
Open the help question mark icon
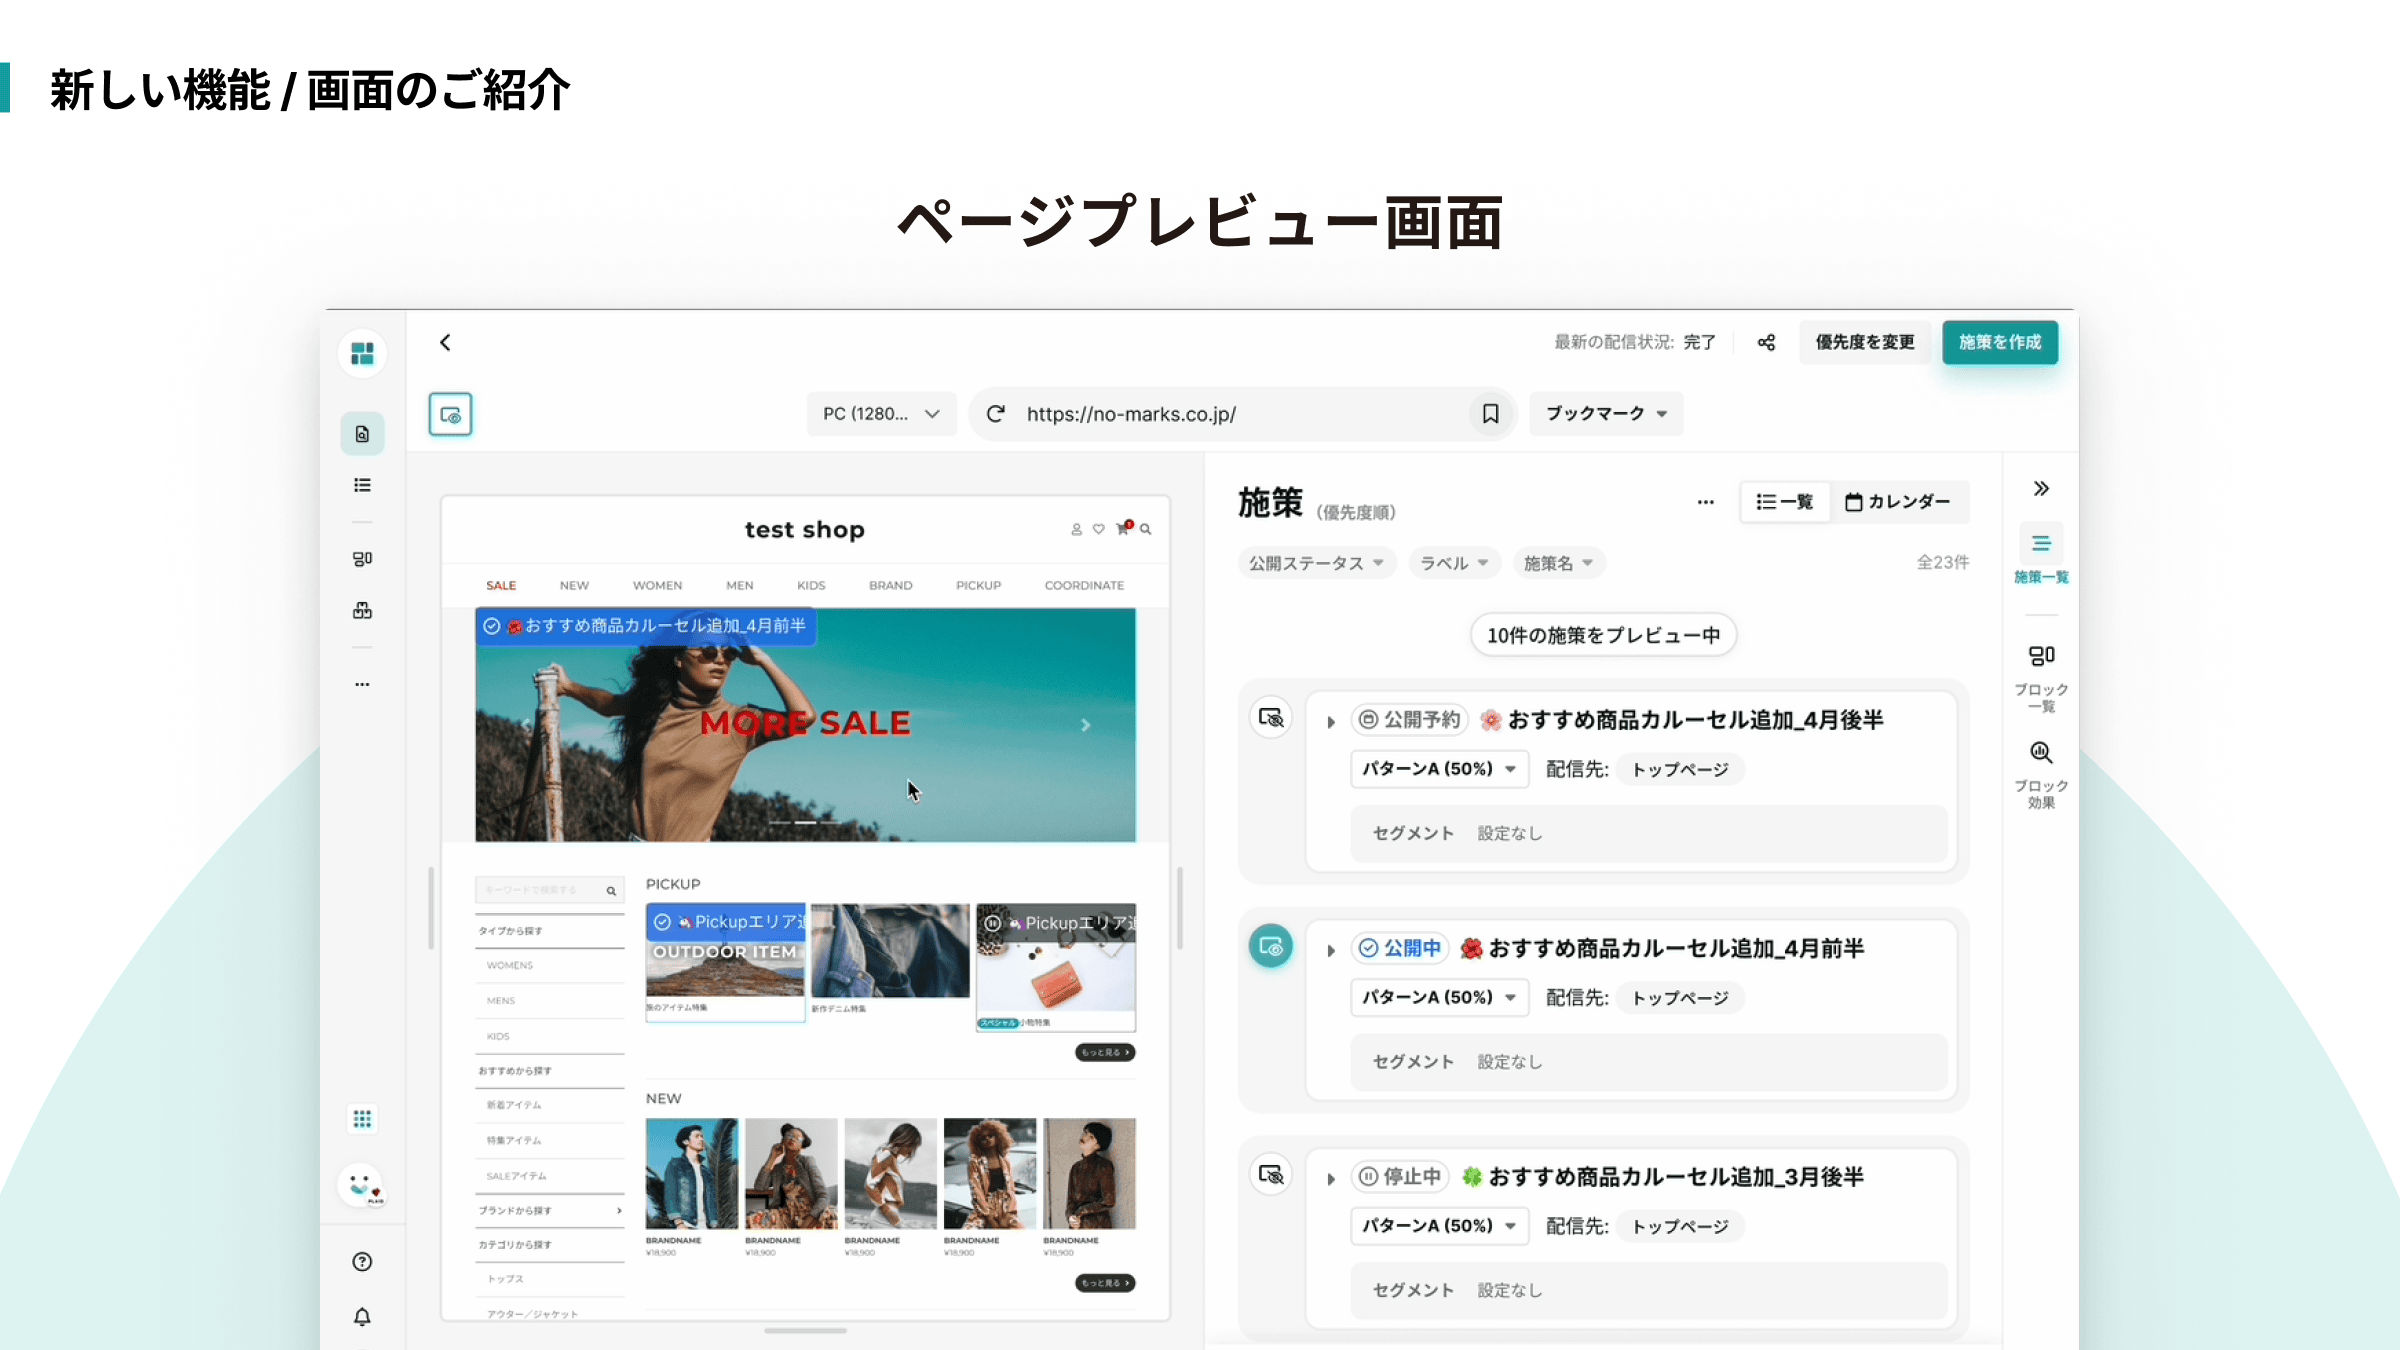(x=362, y=1262)
